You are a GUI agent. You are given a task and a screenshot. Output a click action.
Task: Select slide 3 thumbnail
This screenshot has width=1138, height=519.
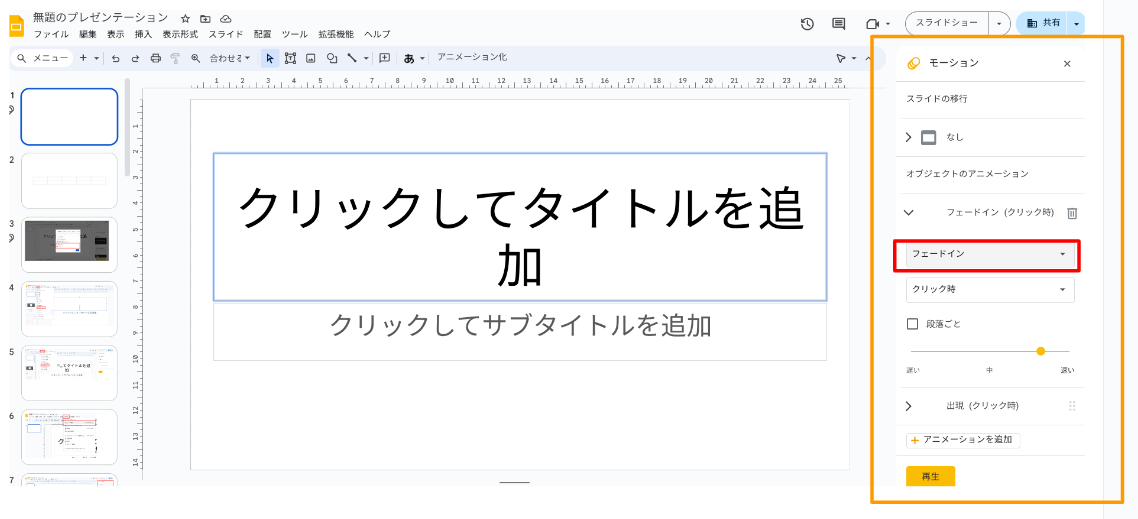coord(69,245)
